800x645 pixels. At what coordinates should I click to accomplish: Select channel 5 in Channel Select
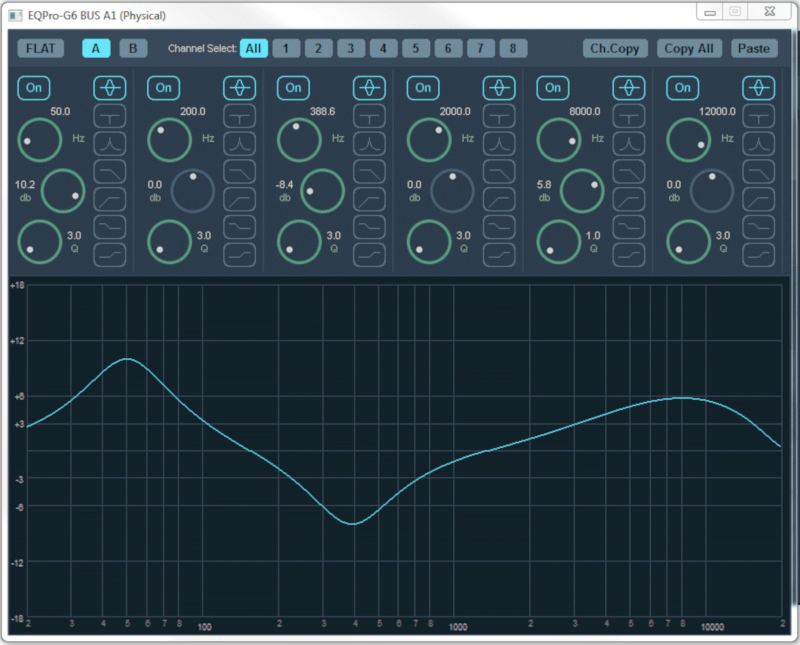point(416,48)
